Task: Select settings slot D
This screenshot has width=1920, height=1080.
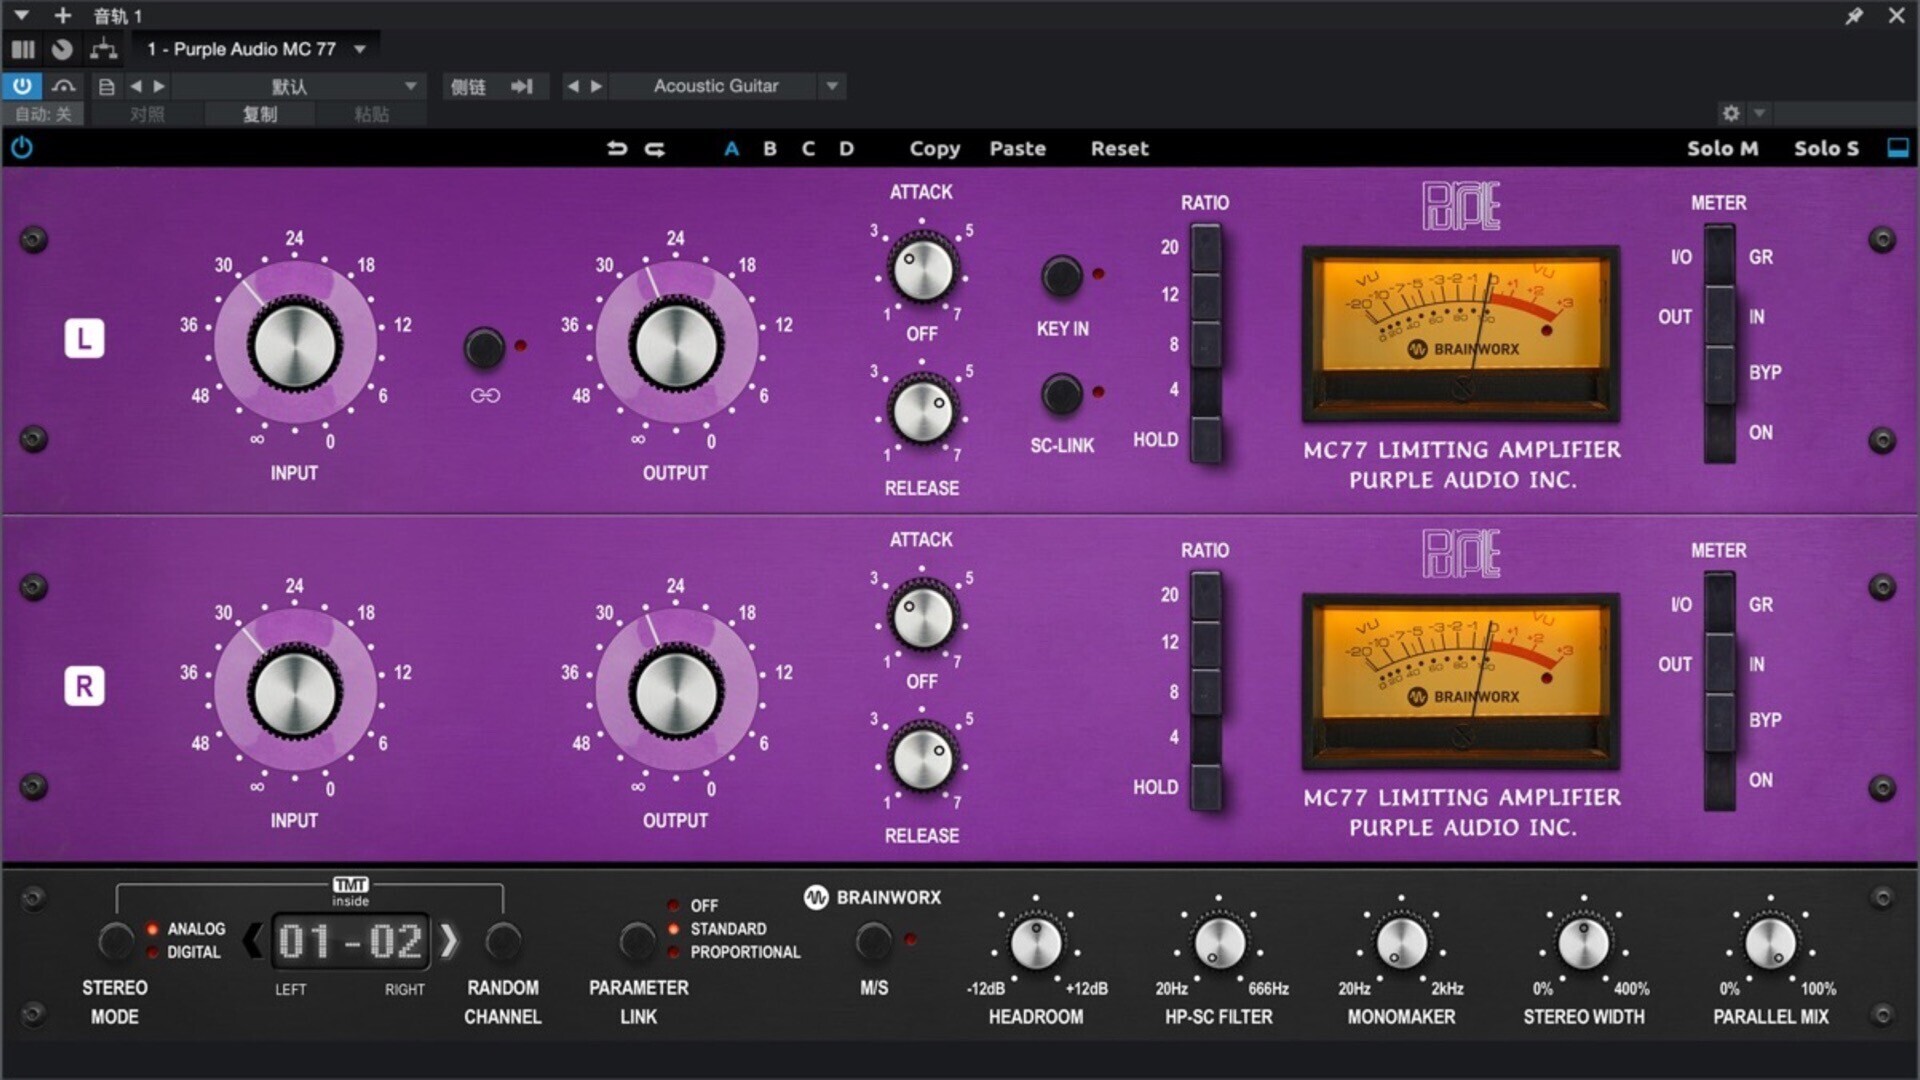Action: coord(846,148)
